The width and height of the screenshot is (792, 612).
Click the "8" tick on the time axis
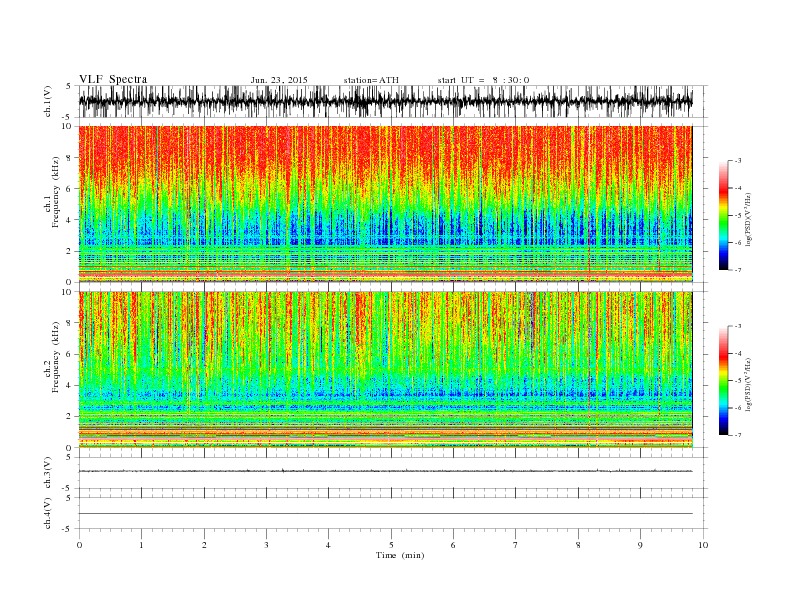pos(578,545)
